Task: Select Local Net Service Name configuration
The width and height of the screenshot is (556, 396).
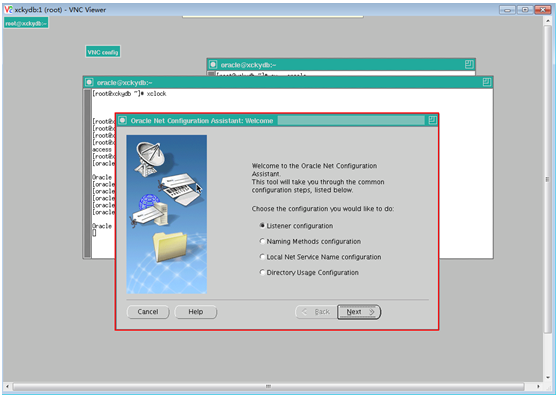Action: point(262,257)
